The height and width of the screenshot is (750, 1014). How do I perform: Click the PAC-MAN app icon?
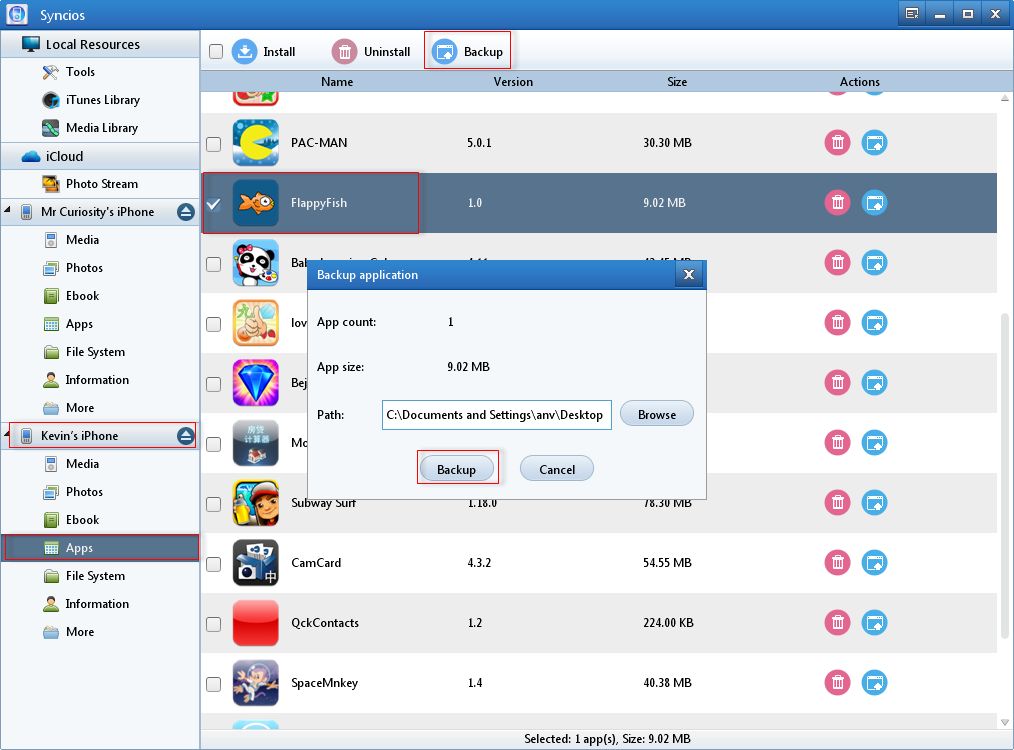pyautogui.click(x=255, y=142)
